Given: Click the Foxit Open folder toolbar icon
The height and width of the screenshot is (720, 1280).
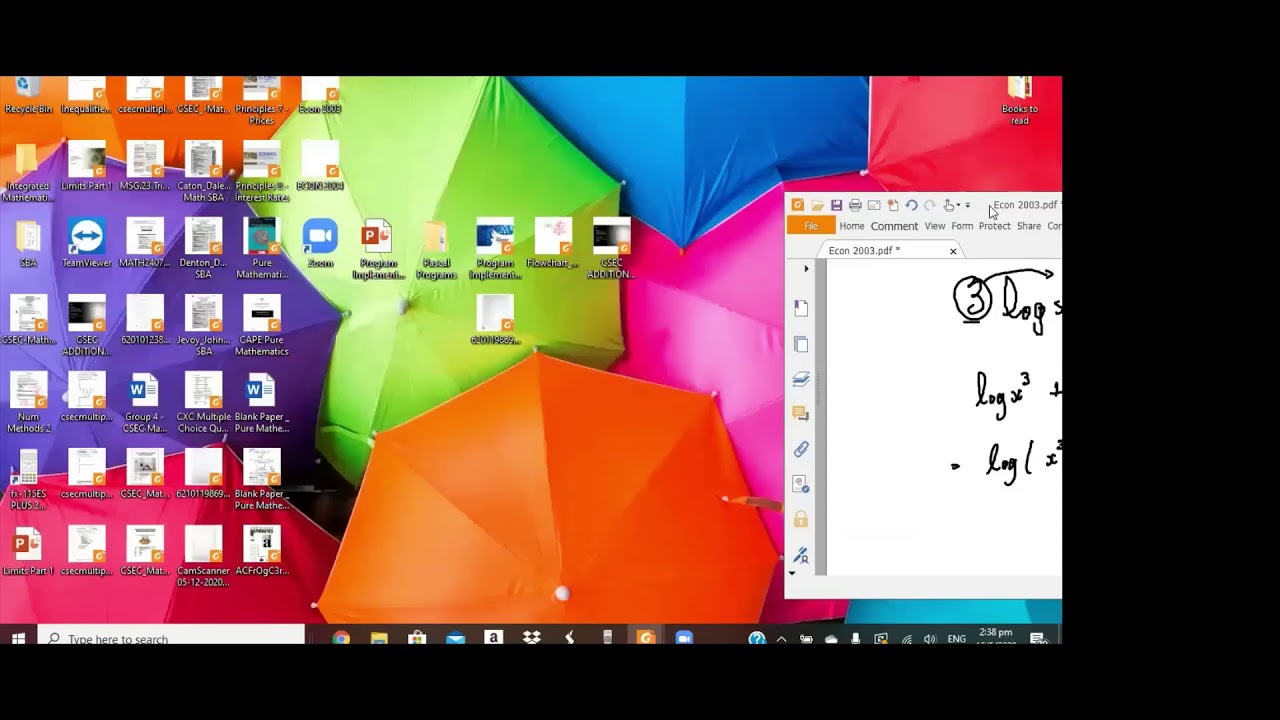Looking at the screenshot, I should click(x=817, y=205).
